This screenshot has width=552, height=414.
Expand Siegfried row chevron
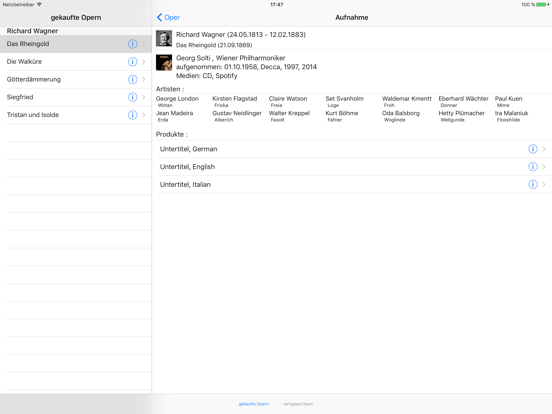click(144, 97)
